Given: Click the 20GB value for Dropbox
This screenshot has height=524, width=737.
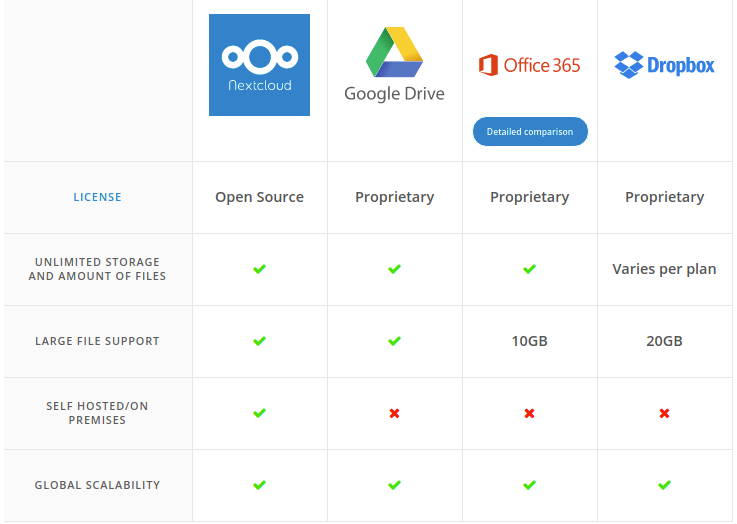Looking at the screenshot, I should tap(664, 341).
